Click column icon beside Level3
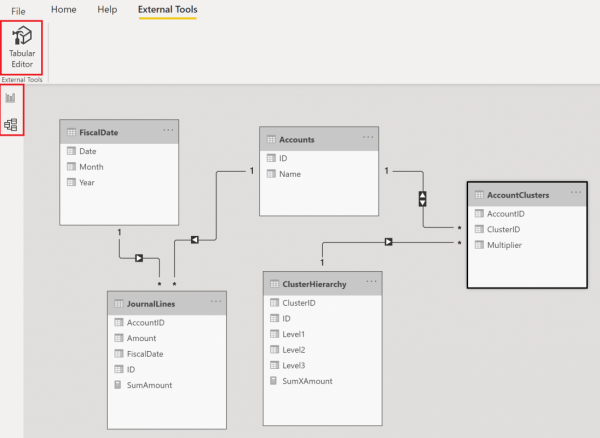This screenshot has width=600, height=438. [274, 365]
